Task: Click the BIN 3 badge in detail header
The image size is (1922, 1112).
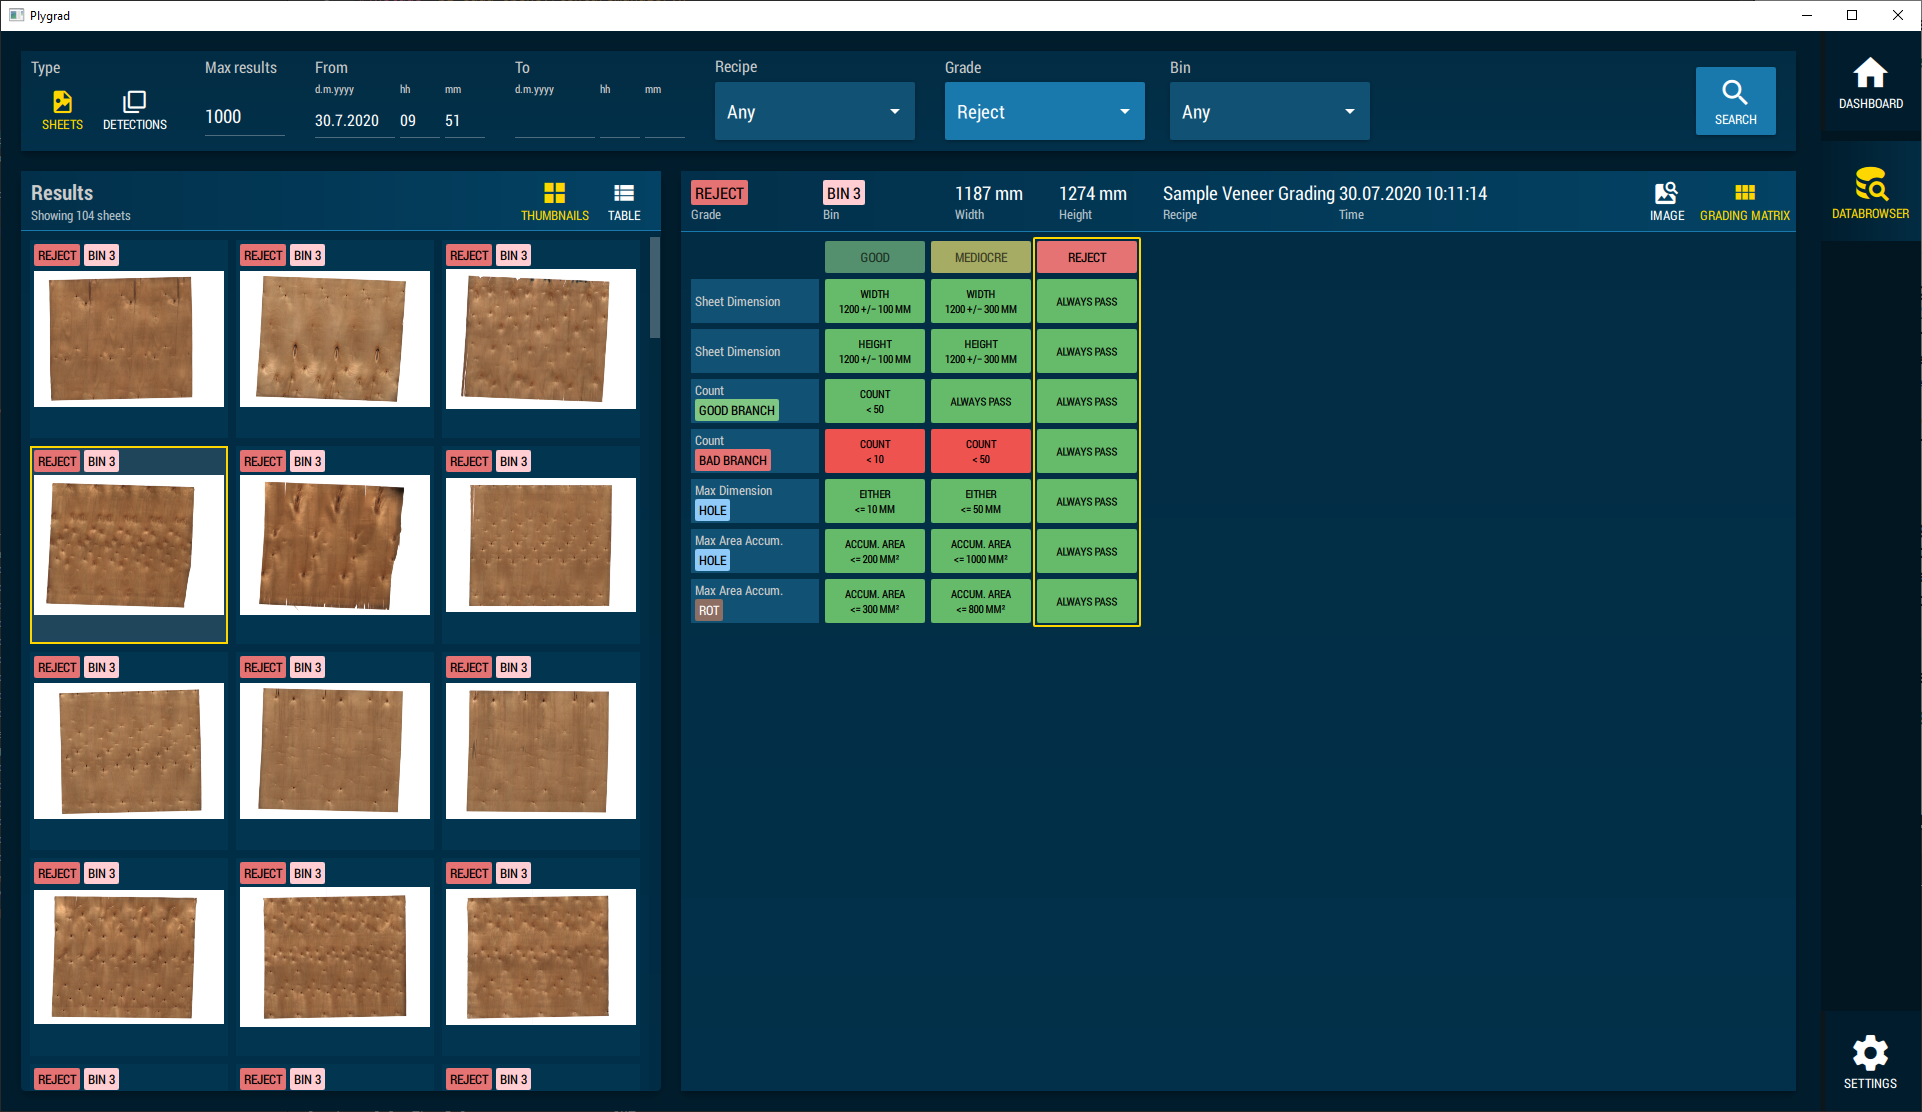Action: tap(843, 193)
